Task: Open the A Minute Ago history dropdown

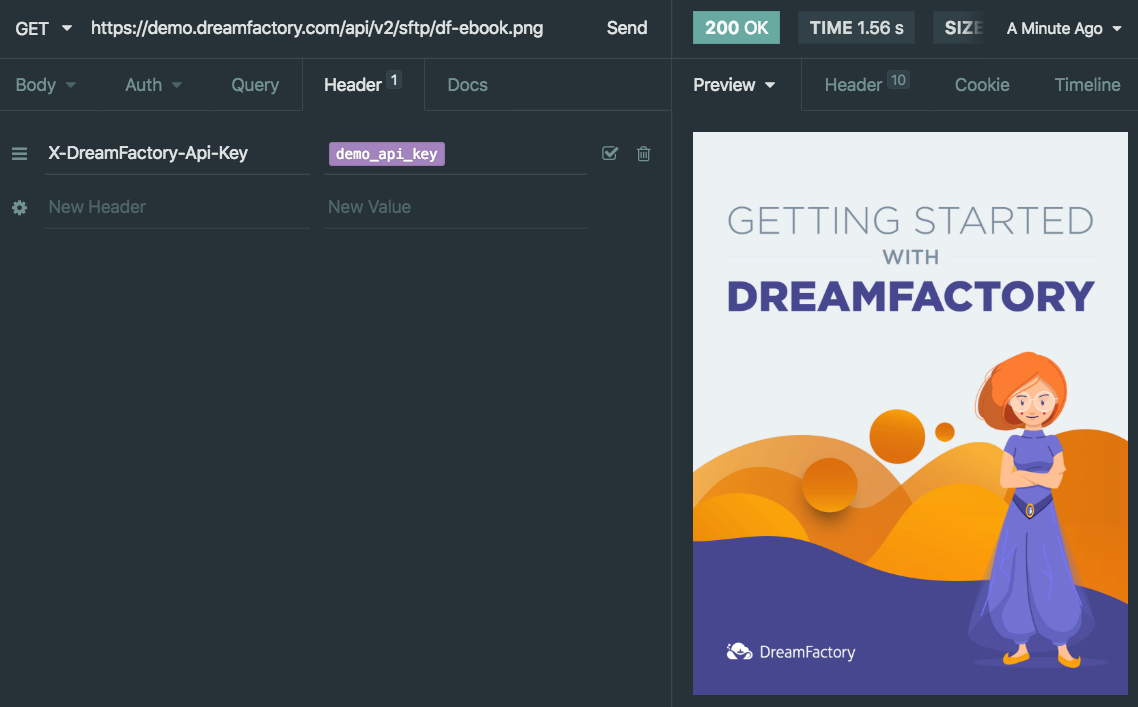Action: [1064, 28]
